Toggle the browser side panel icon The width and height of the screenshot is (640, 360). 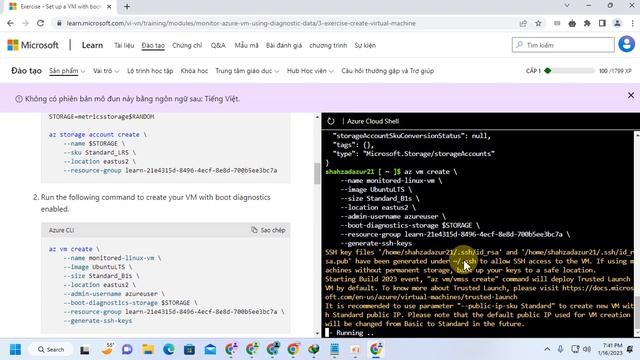pos(602,23)
